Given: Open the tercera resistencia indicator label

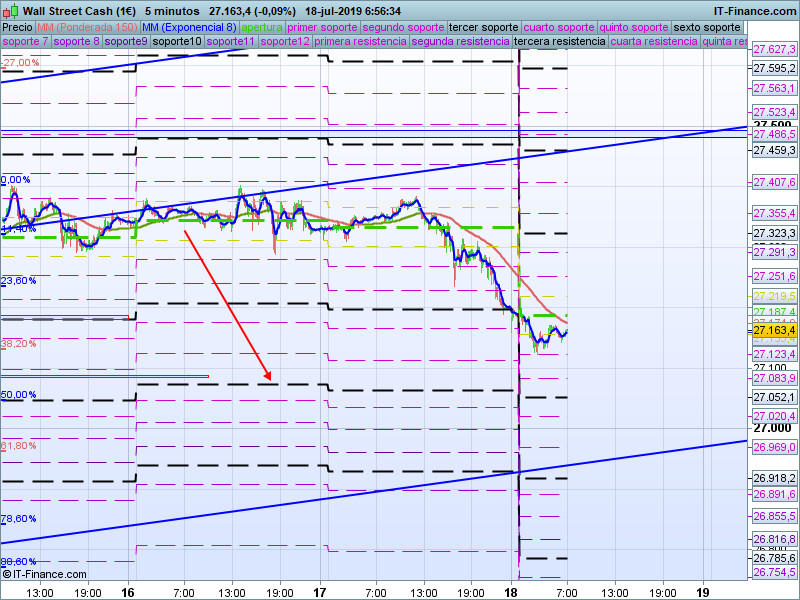Looking at the screenshot, I should pyautogui.click(x=559, y=42).
